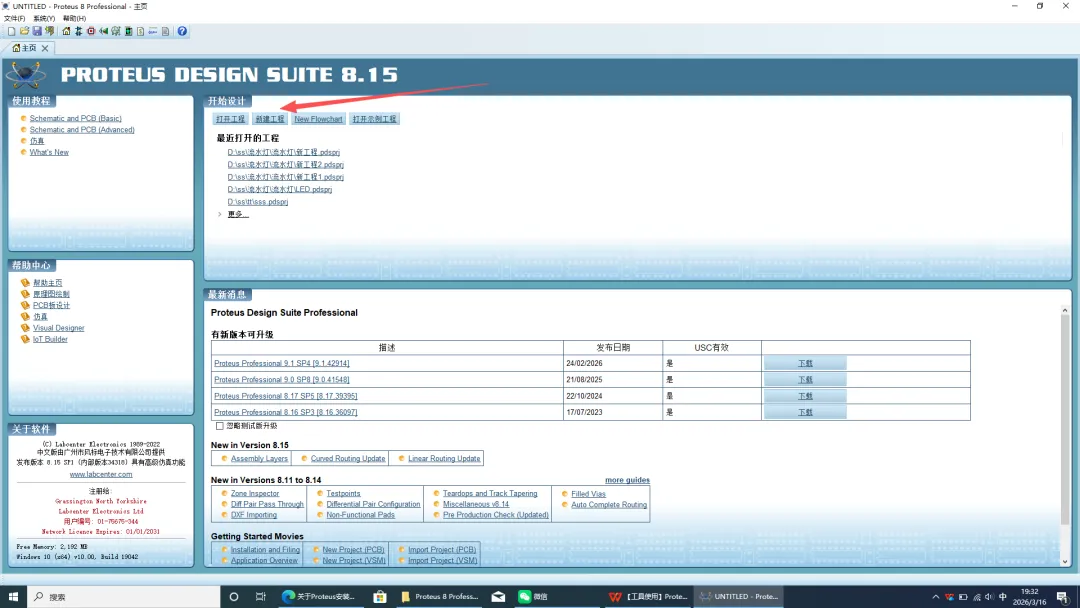Toggle 忽略测试版升级 checkbox
Image resolution: width=1080 pixels, height=608 pixels.
tap(220, 426)
